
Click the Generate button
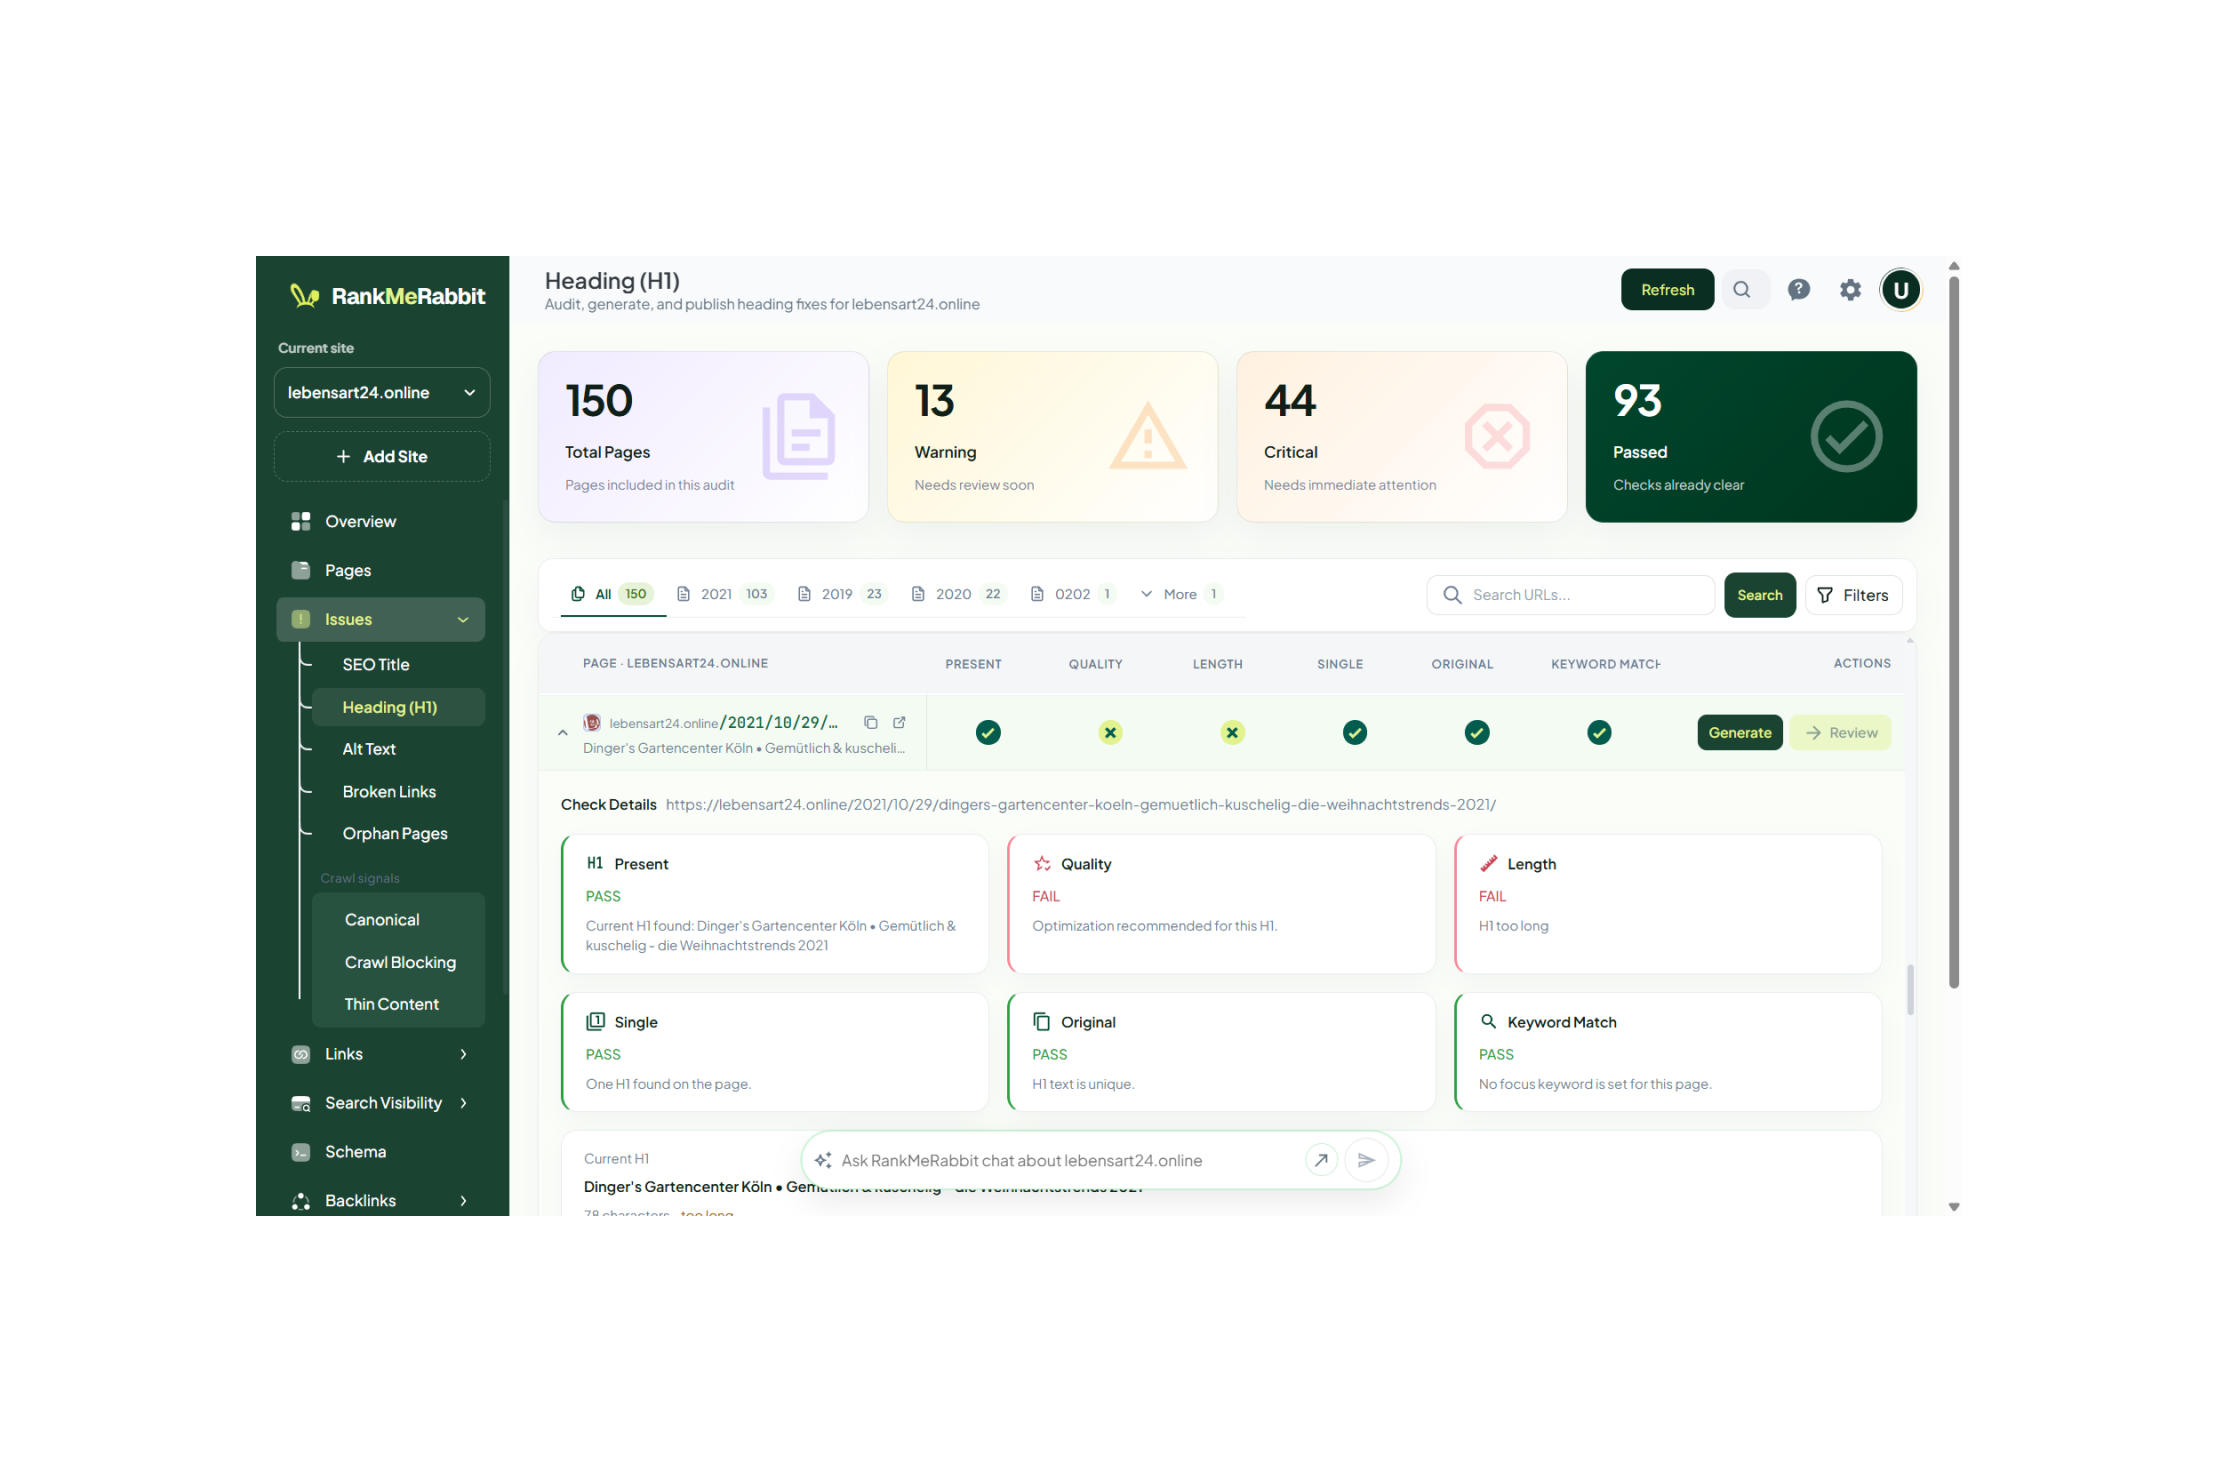click(1739, 732)
